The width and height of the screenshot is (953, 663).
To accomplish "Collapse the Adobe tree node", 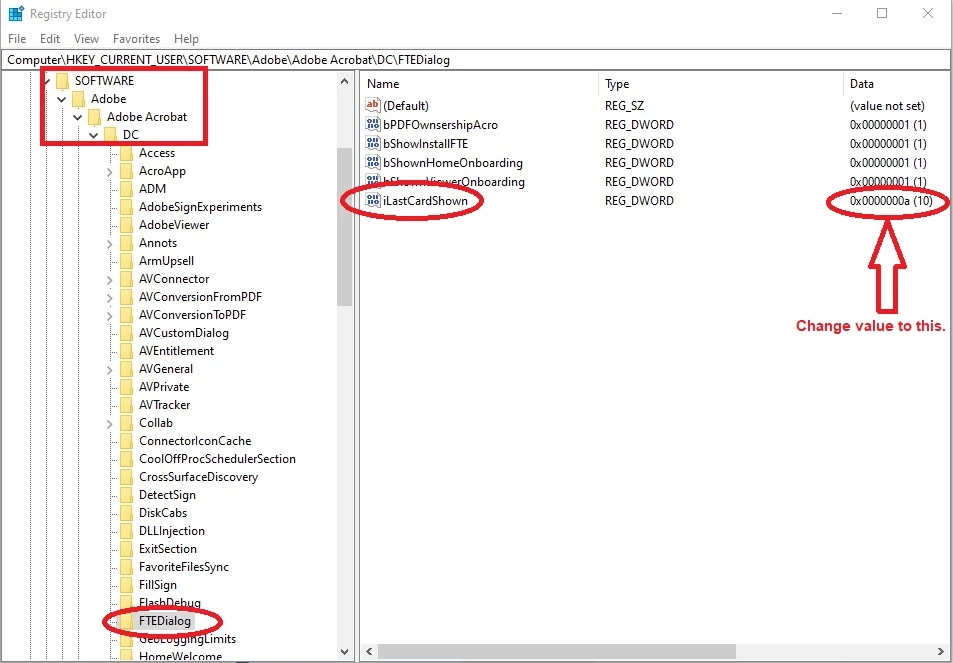I will point(62,99).
